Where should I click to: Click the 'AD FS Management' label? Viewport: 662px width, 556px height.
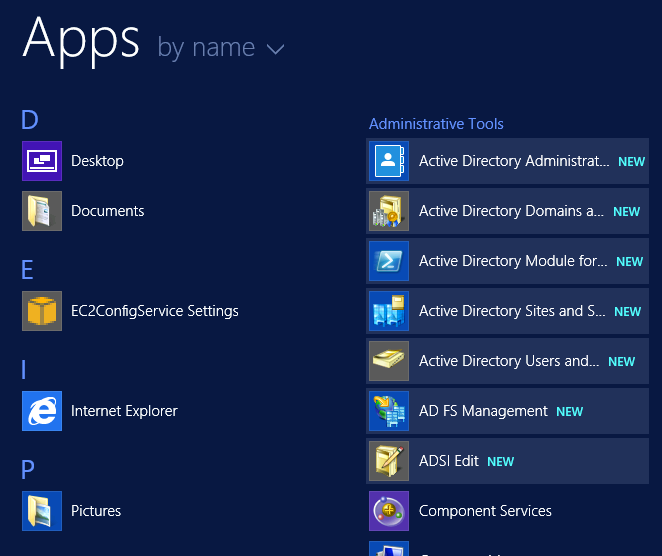click(x=483, y=411)
